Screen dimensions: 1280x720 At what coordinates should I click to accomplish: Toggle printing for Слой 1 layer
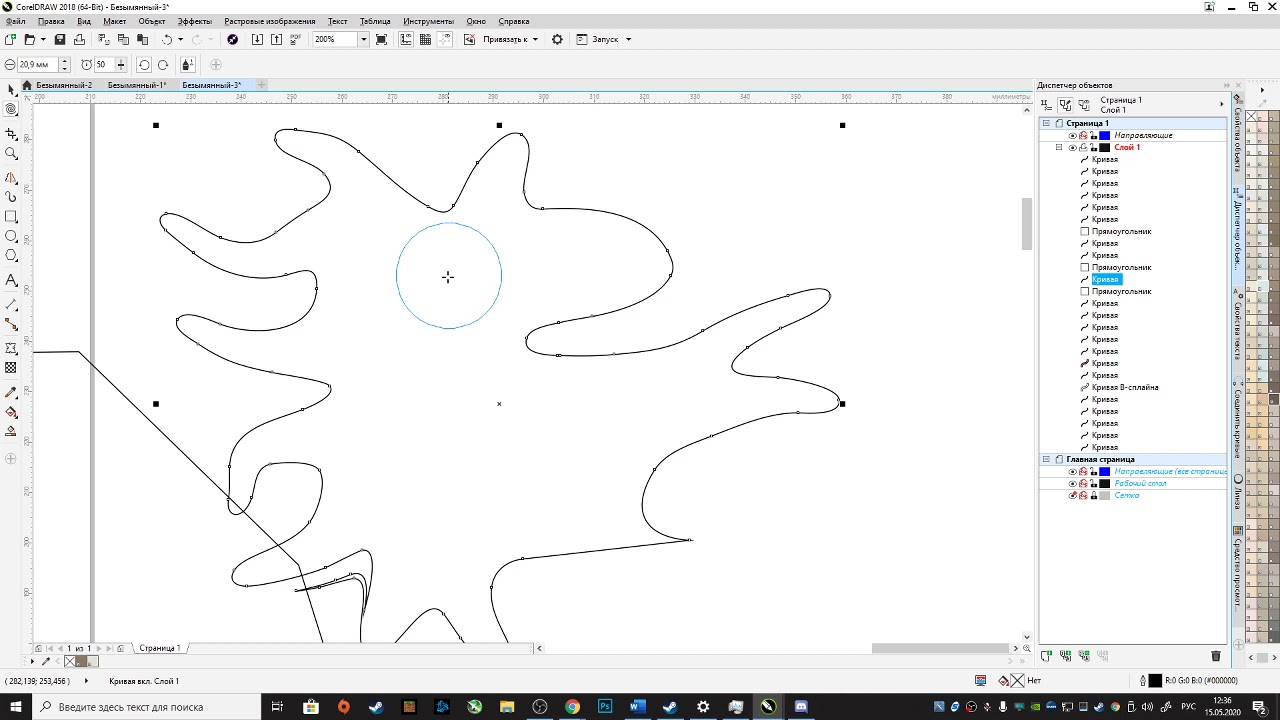click(x=1083, y=147)
